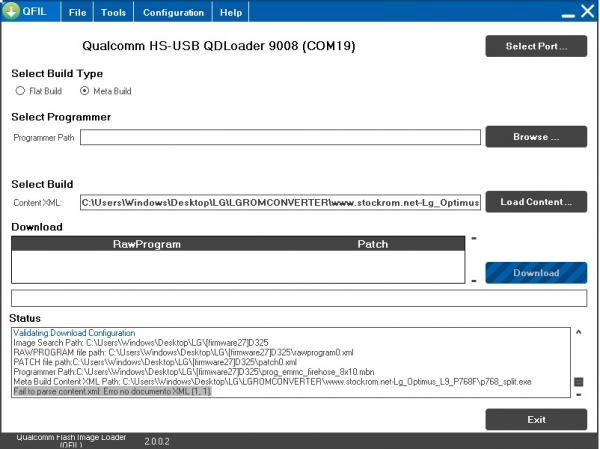Select the 'Validating Download Configuration' log line
This screenshot has height=449, width=600.
74,333
